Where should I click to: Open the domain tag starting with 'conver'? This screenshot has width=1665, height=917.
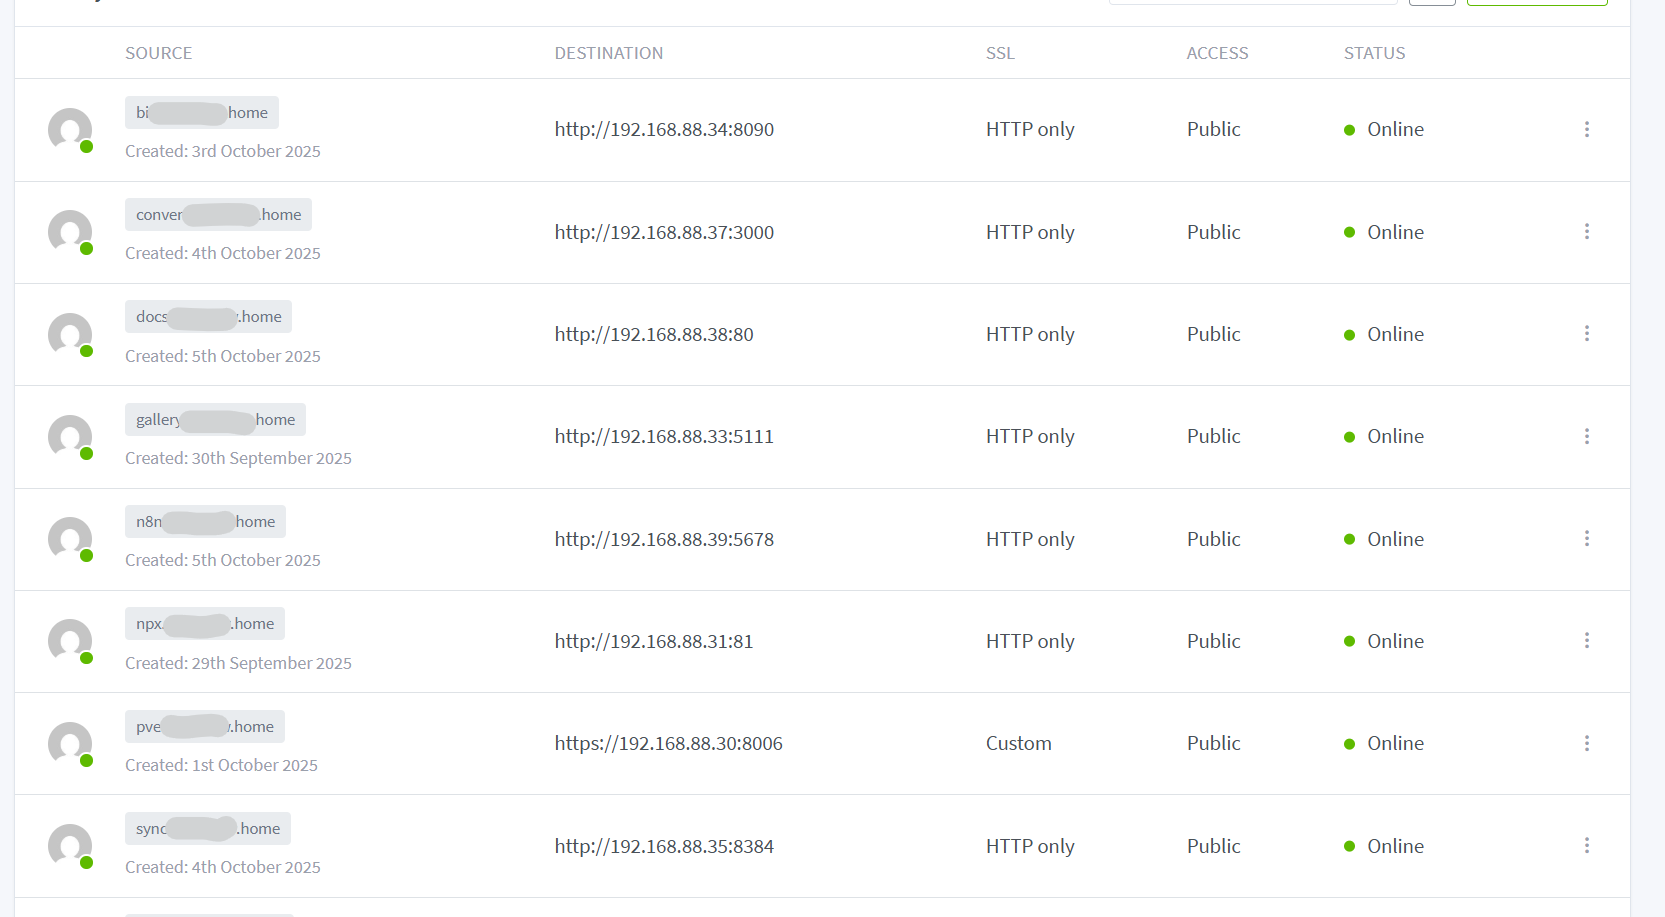point(218,215)
